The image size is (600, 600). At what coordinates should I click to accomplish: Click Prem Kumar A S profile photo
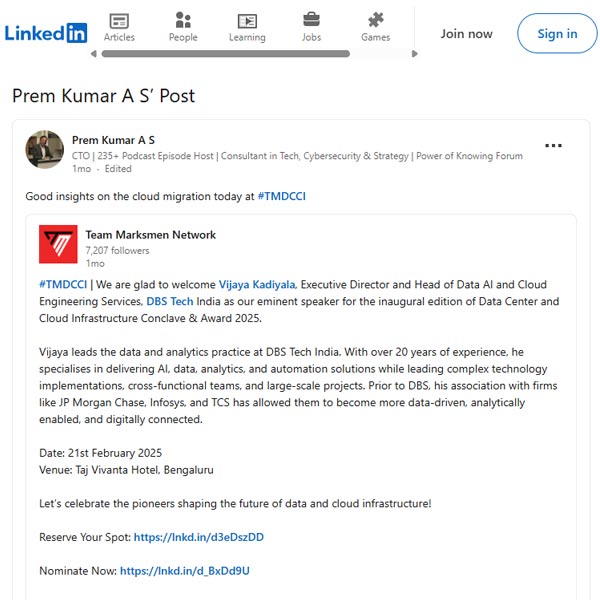[44, 149]
